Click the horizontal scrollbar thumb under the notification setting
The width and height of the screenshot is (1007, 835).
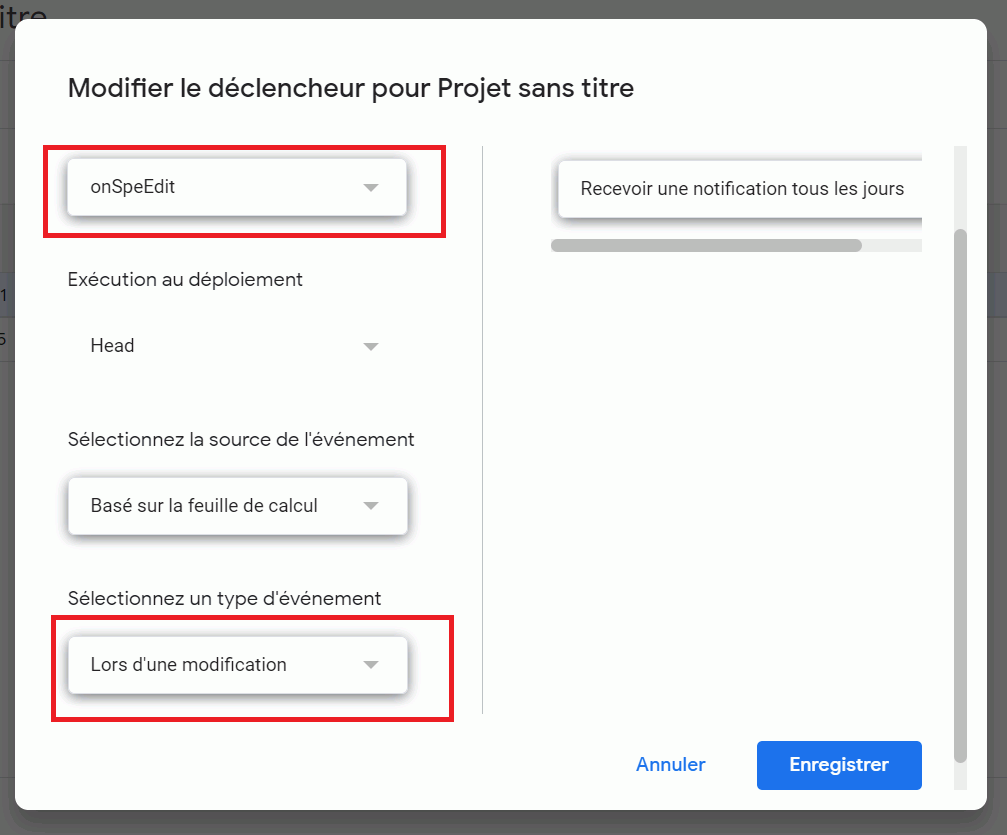tap(706, 245)
